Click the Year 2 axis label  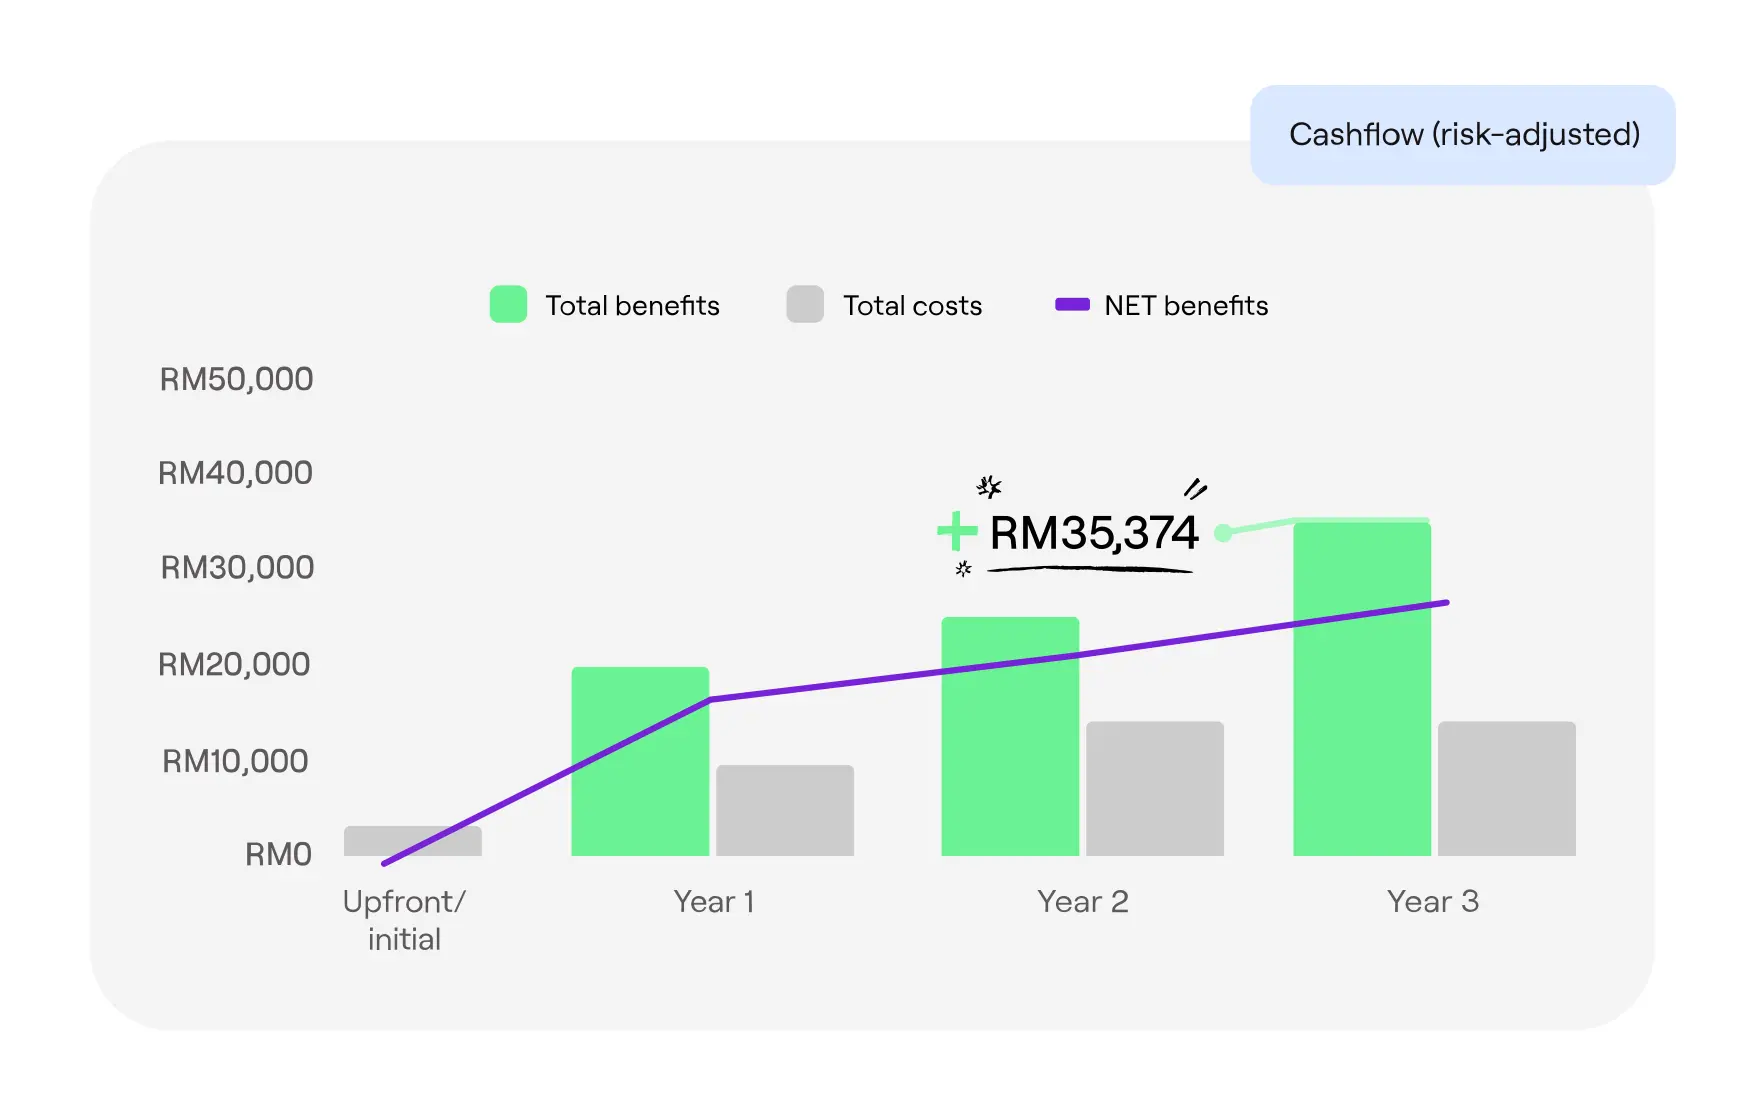pyautogui.click(x=1082, y=902)
